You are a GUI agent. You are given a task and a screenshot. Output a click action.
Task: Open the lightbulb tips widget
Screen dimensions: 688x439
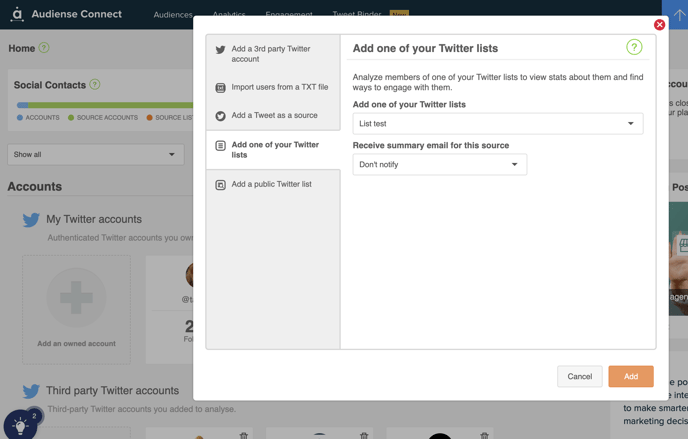(x=20, y=425)
